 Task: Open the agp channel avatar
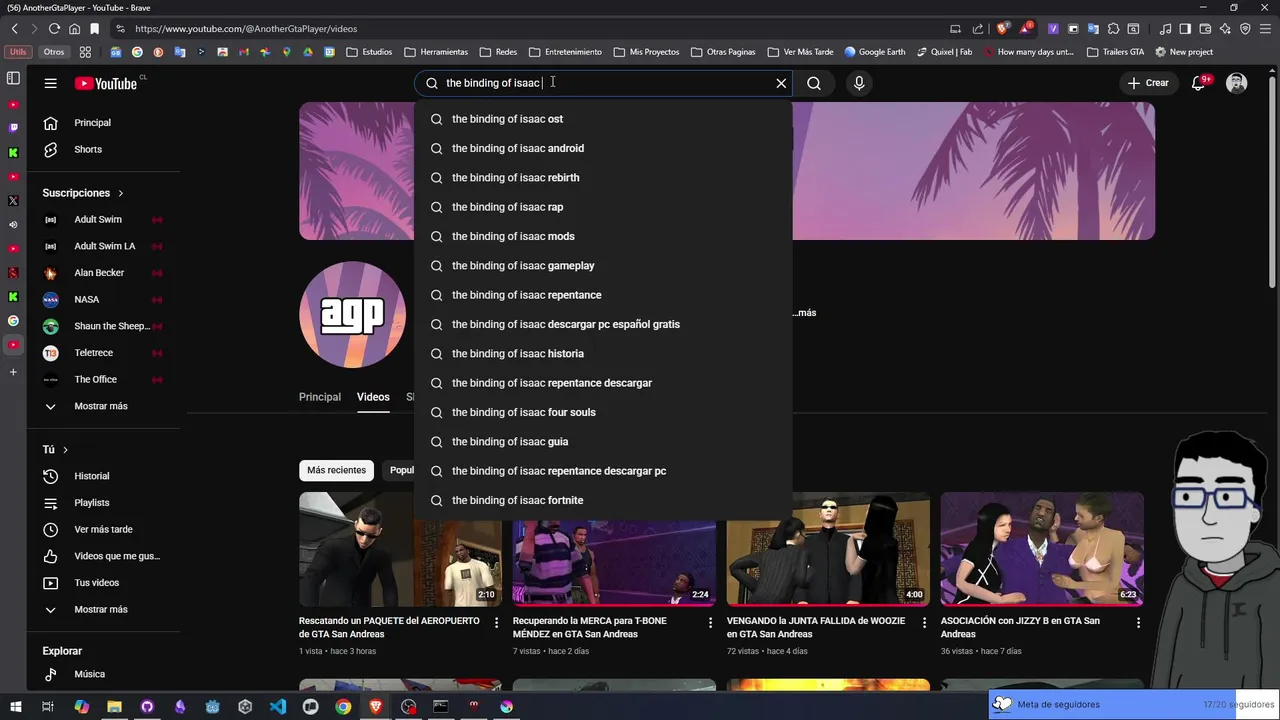click(352, 314)
